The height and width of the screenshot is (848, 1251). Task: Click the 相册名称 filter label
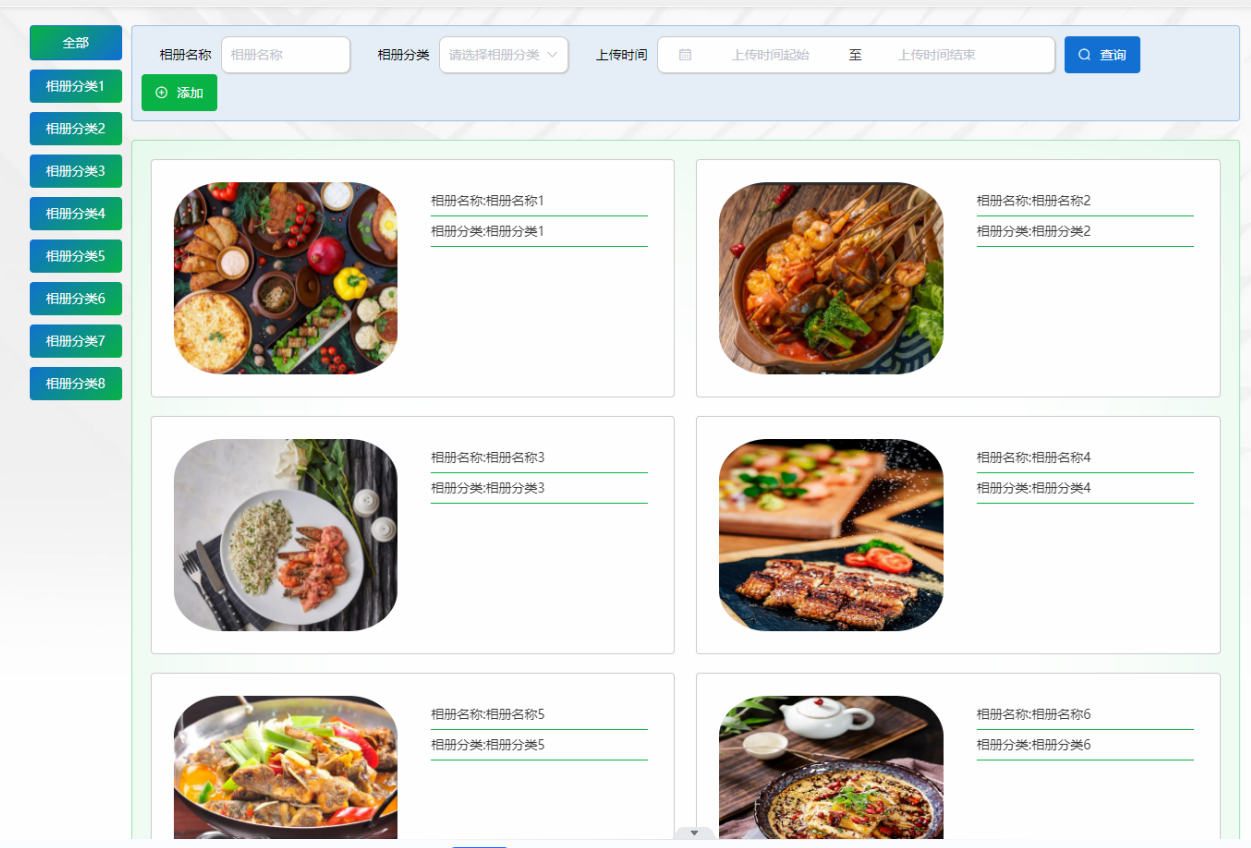point(185,55)
